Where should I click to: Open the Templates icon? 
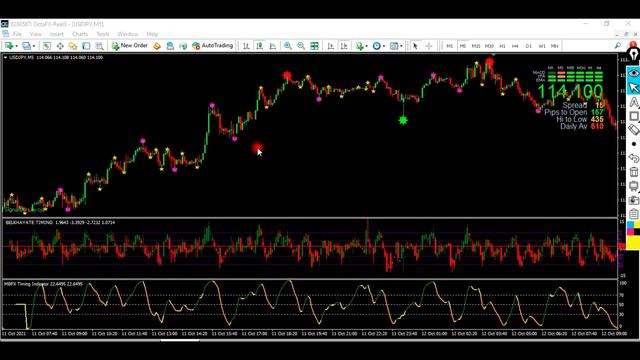click(x=394, y=46)
